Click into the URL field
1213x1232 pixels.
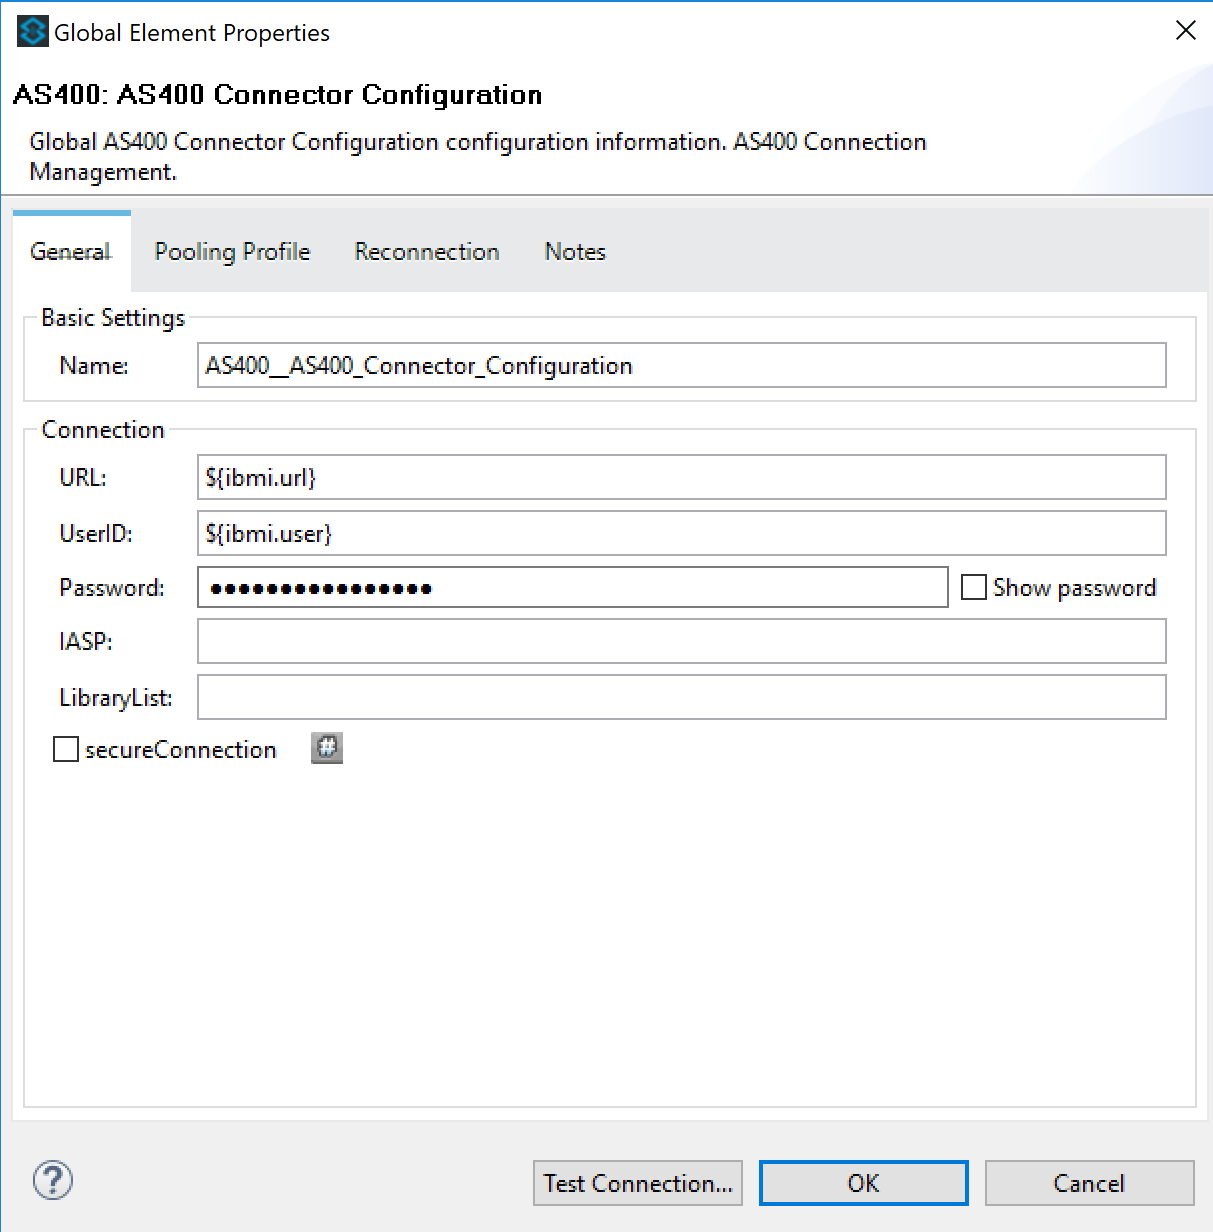pos(681,478)
